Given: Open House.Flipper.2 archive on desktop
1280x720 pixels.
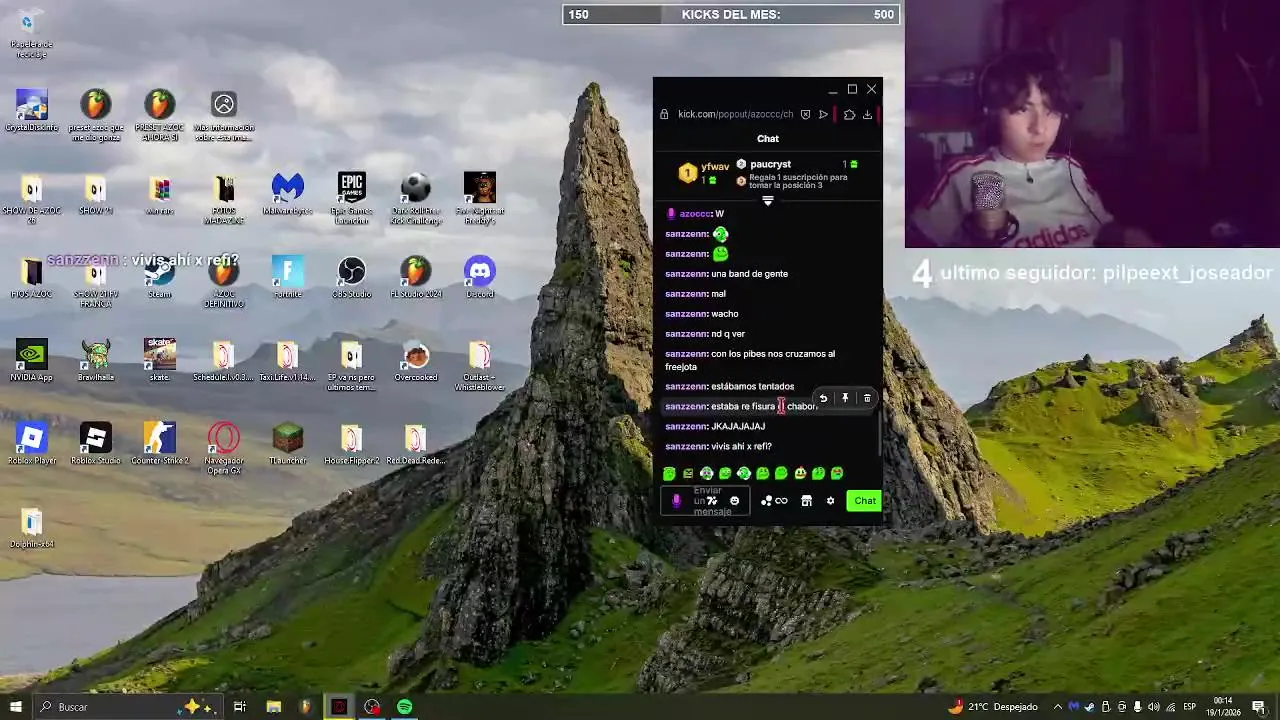Looking at the screenshot, I should click(x=351, y=443).
